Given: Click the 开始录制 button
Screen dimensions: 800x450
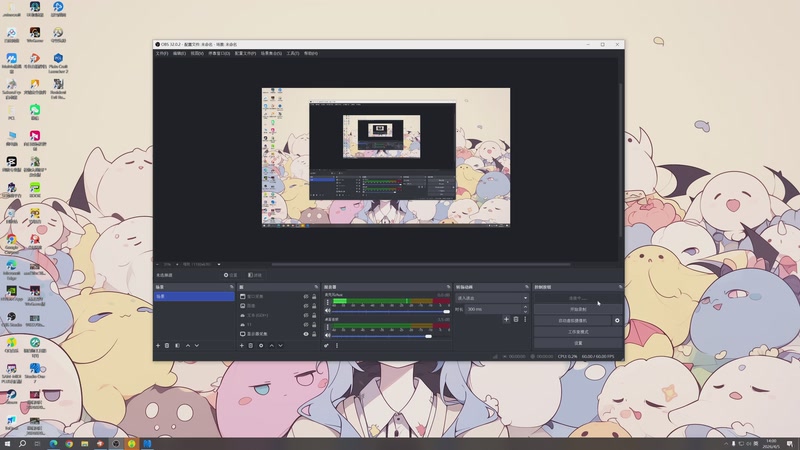Looking at the screenshot, I should [x=578, y=309].
